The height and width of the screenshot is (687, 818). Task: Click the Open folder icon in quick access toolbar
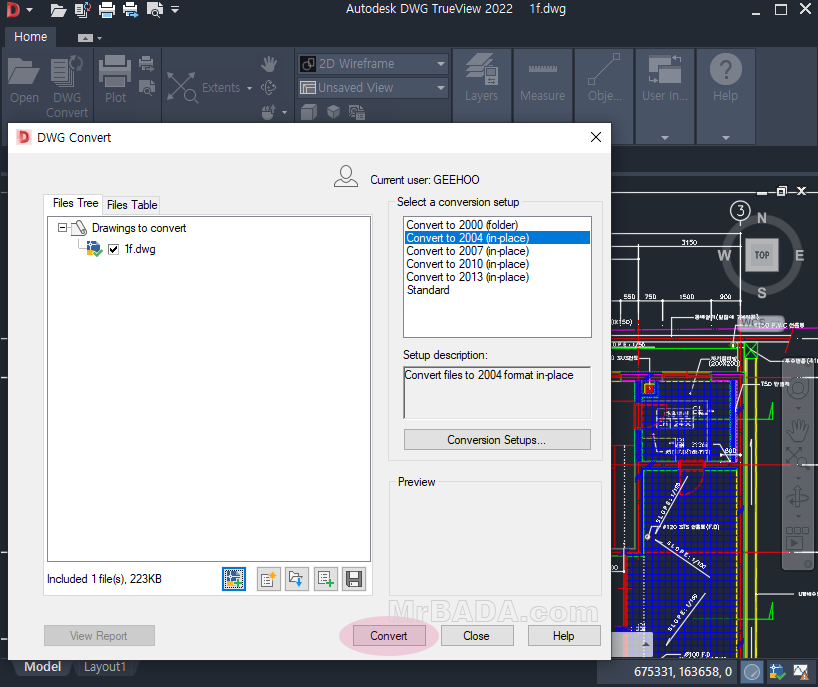pyautogui.click(x=58, y=10)
